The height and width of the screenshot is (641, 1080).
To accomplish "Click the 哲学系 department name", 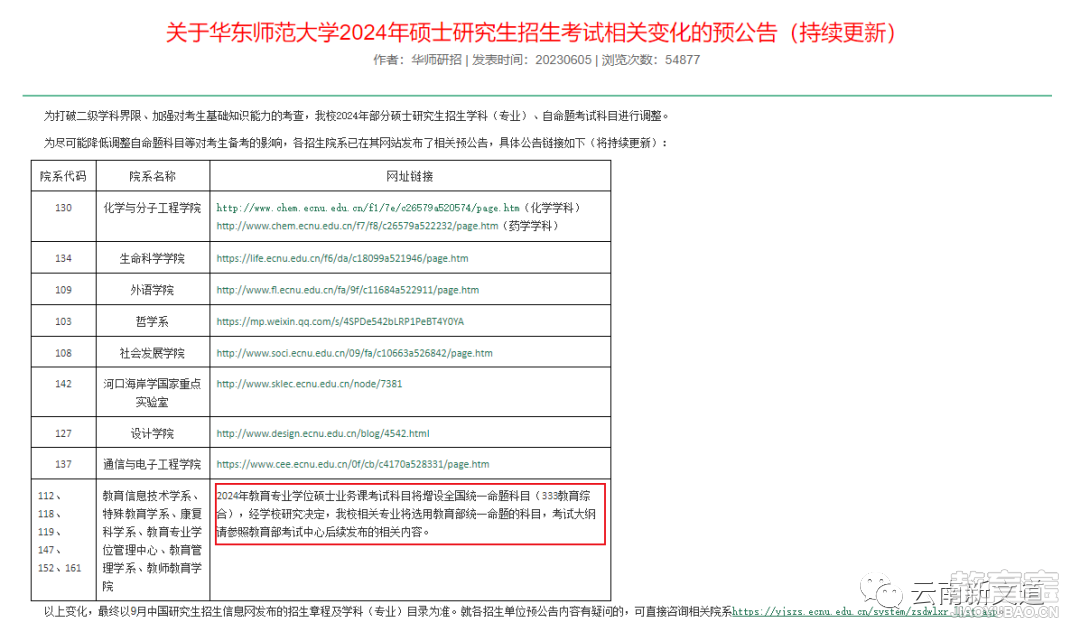I will click(152, 322).
